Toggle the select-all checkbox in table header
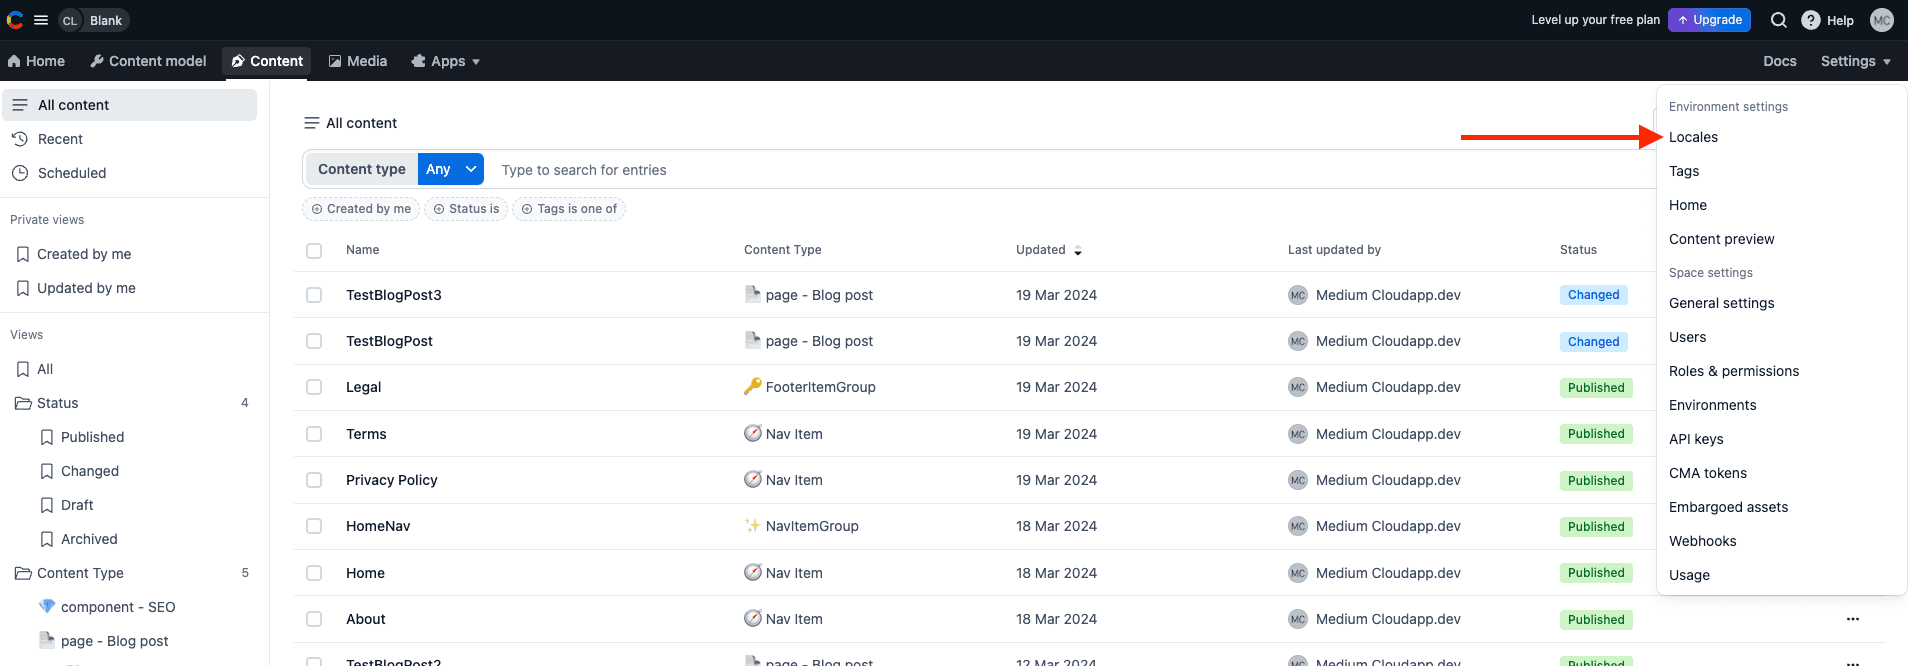The height and width of the screenshot is (666, 1908). tap(314, 250)
